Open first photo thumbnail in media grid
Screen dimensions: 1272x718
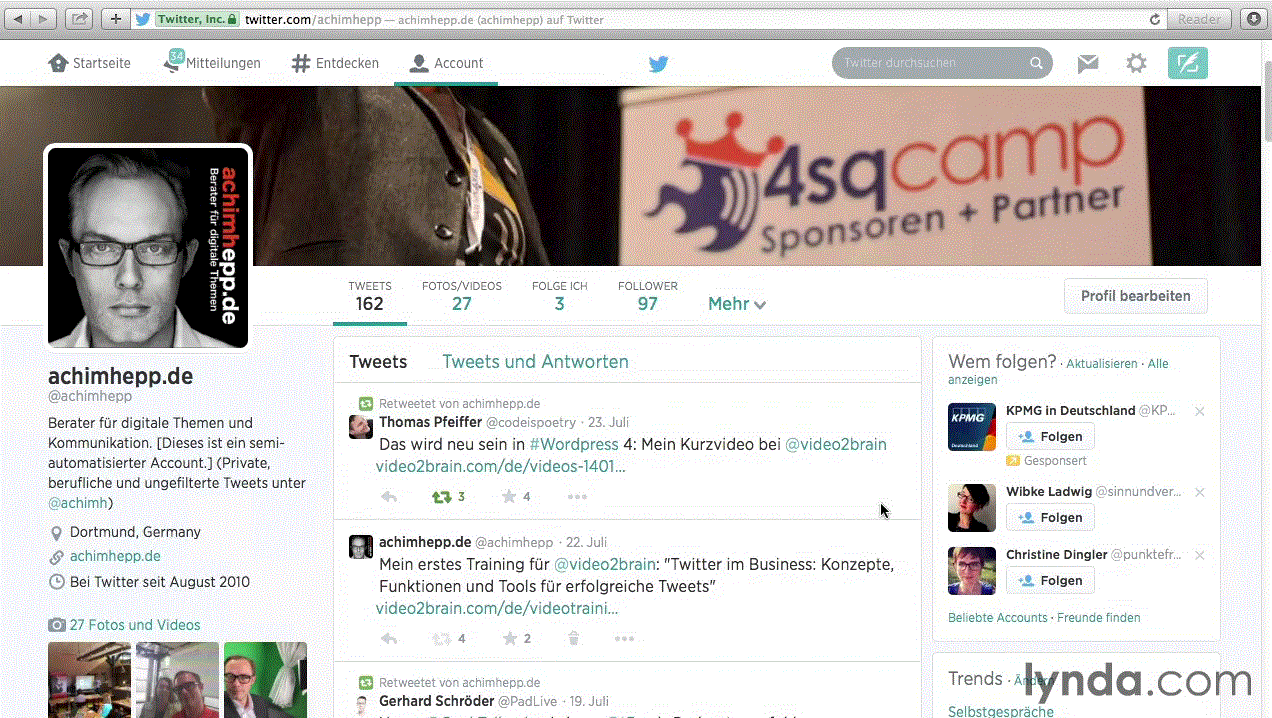pyautogui.click(x=89, y=680)
